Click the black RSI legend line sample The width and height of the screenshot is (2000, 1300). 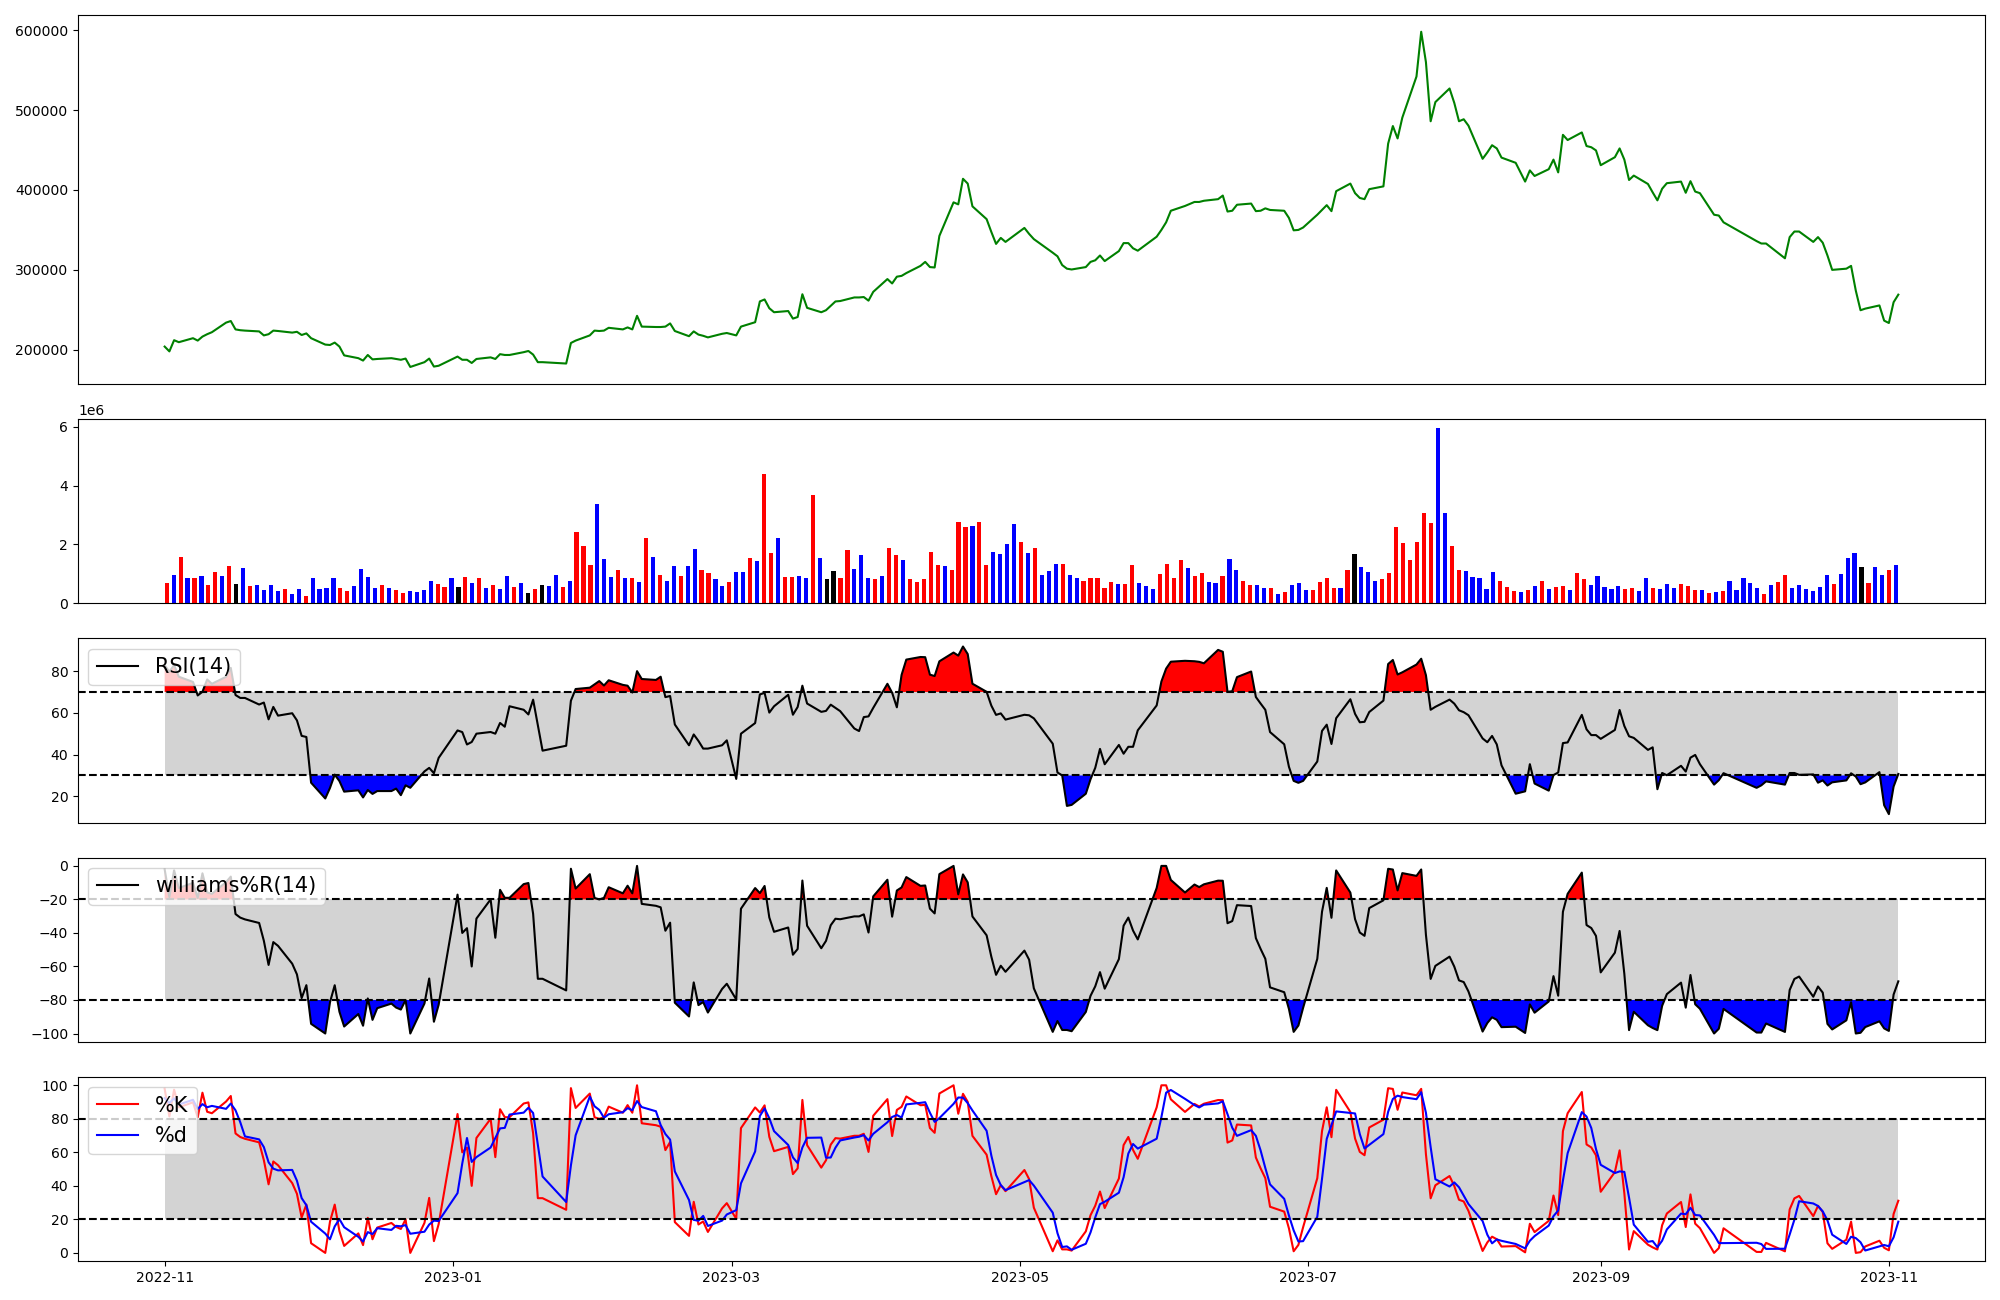116,667
